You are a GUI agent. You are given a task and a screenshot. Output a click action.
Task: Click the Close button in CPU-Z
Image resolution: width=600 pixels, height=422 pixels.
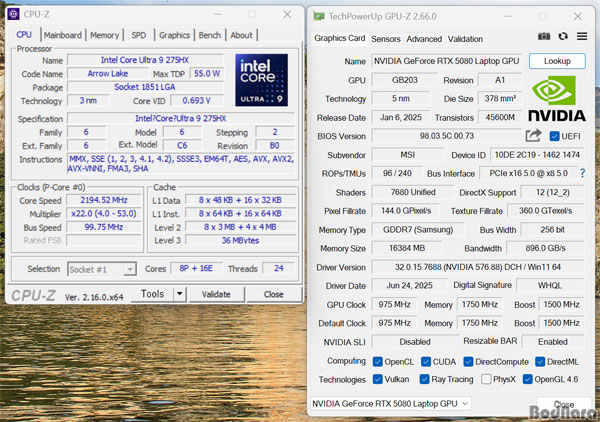click(x=274, y=294)
